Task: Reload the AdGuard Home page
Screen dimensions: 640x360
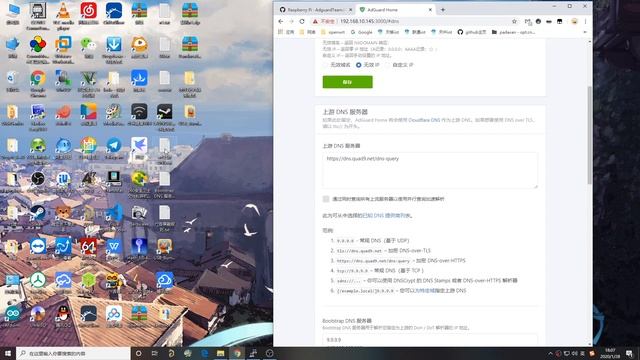Action: (x=302, y=21)
